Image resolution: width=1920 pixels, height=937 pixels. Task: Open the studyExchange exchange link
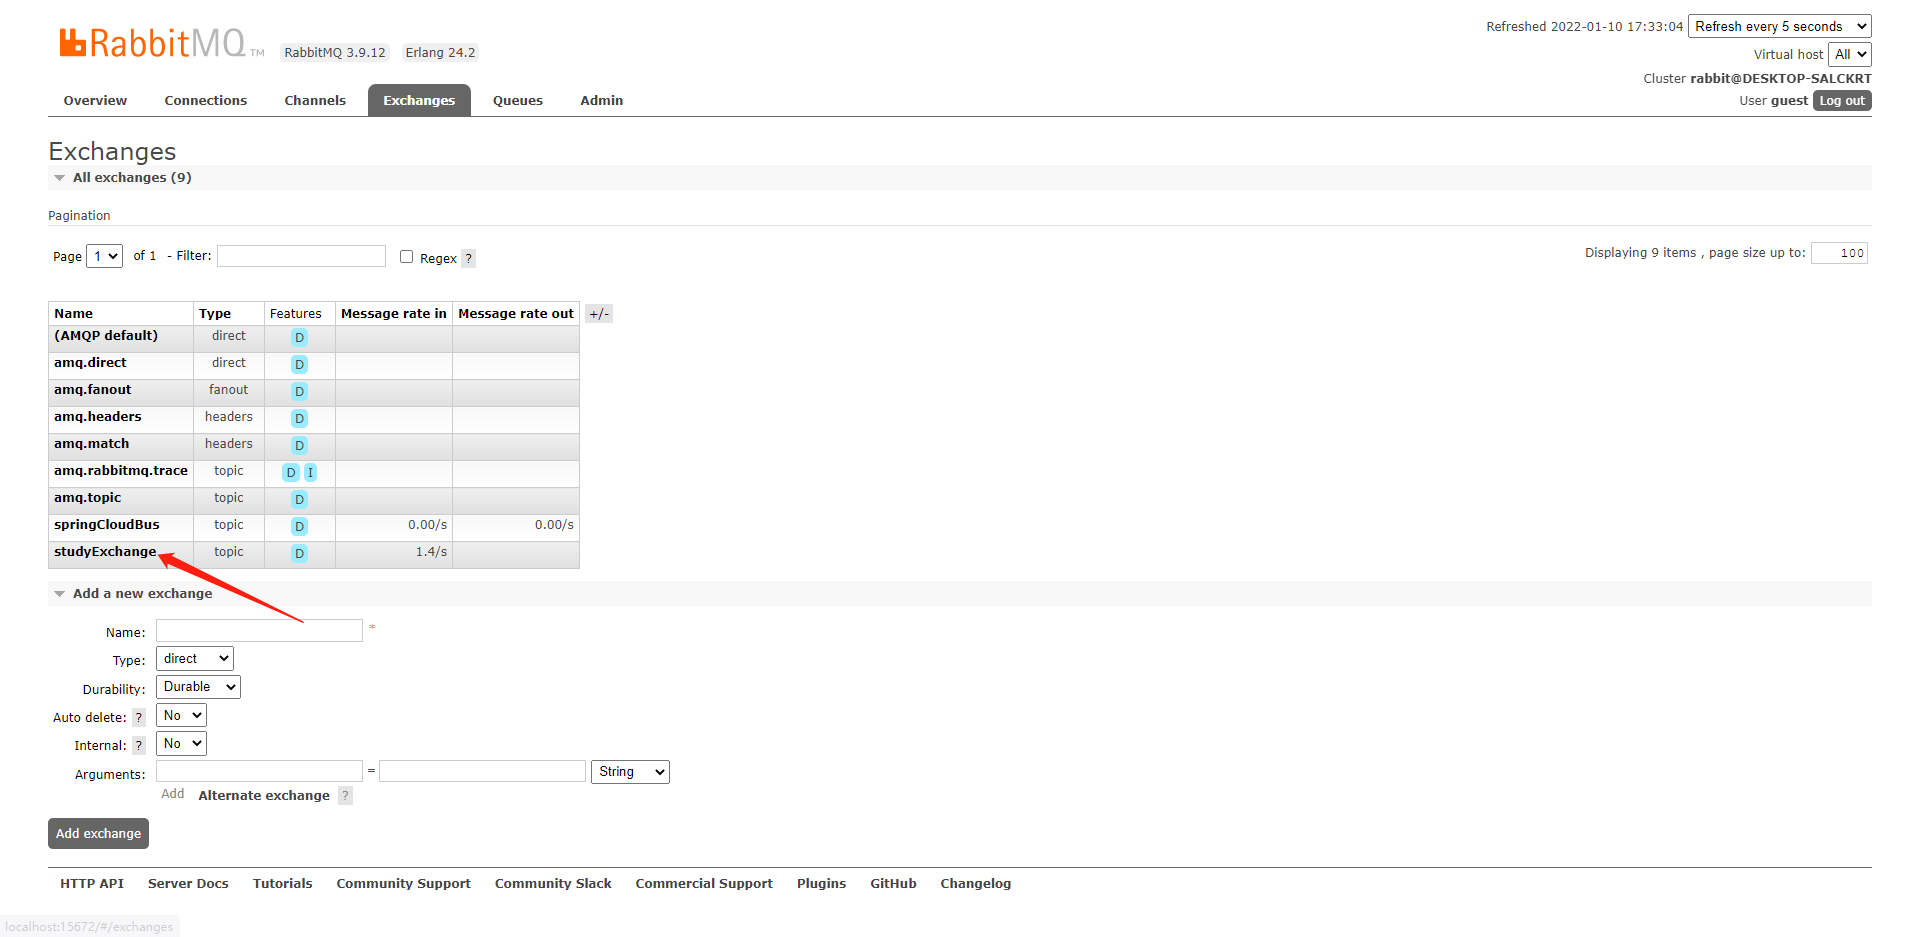105,552
